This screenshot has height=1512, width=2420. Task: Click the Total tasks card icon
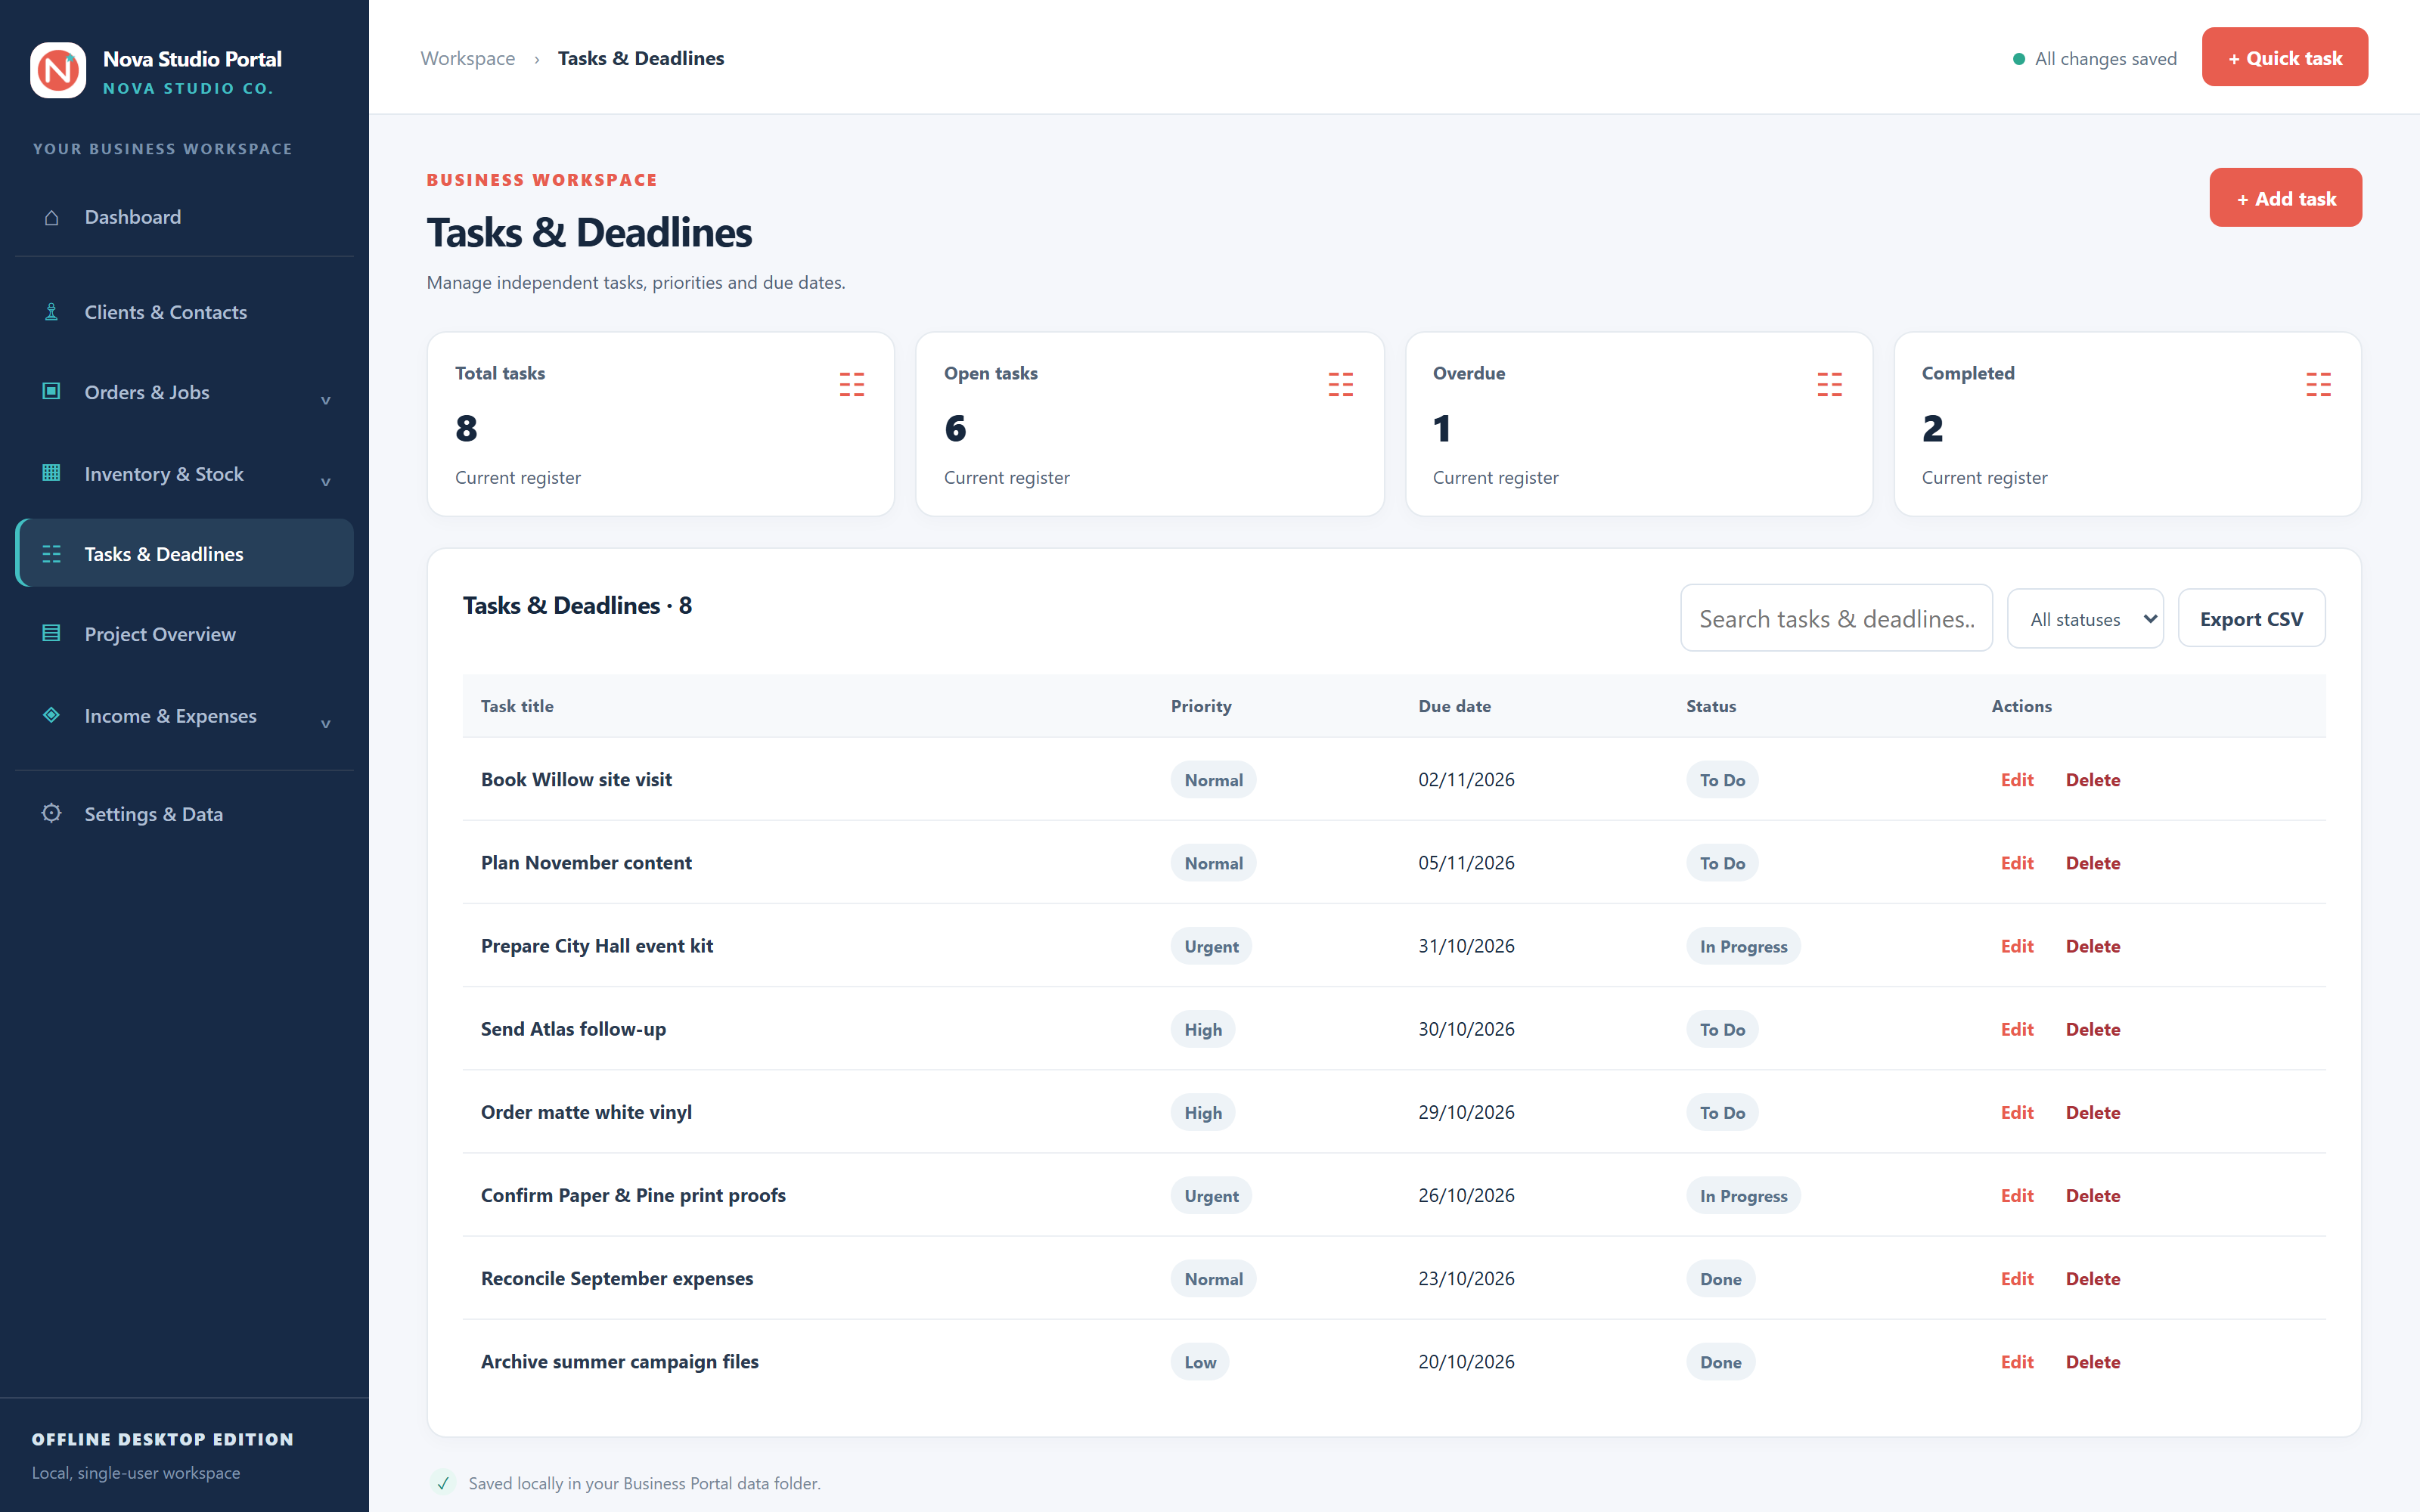click(852, 385)
